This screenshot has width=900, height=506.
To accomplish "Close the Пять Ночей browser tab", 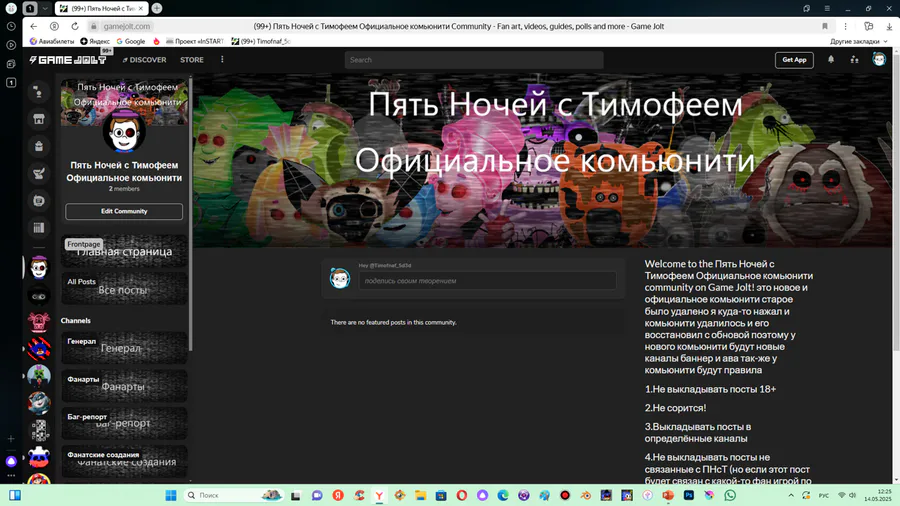I will (141, 9).
